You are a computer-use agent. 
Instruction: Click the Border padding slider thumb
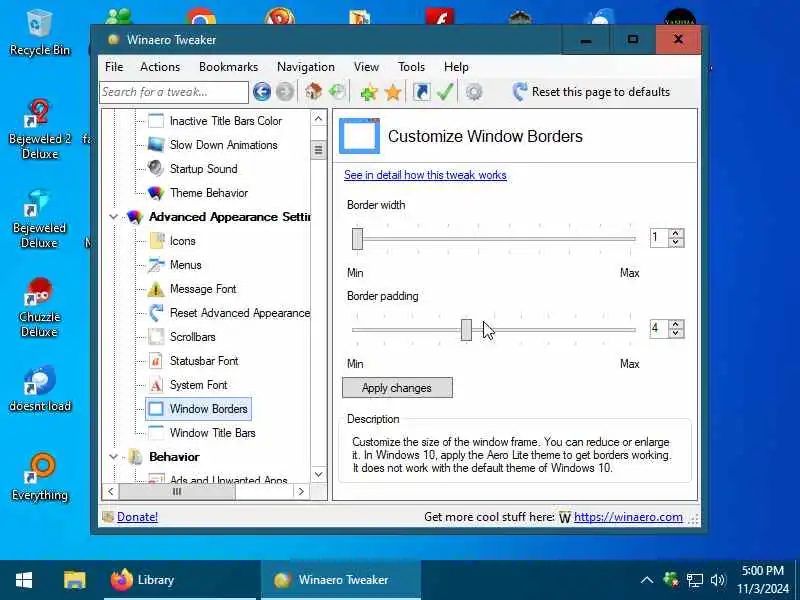(x=466, y=330)
